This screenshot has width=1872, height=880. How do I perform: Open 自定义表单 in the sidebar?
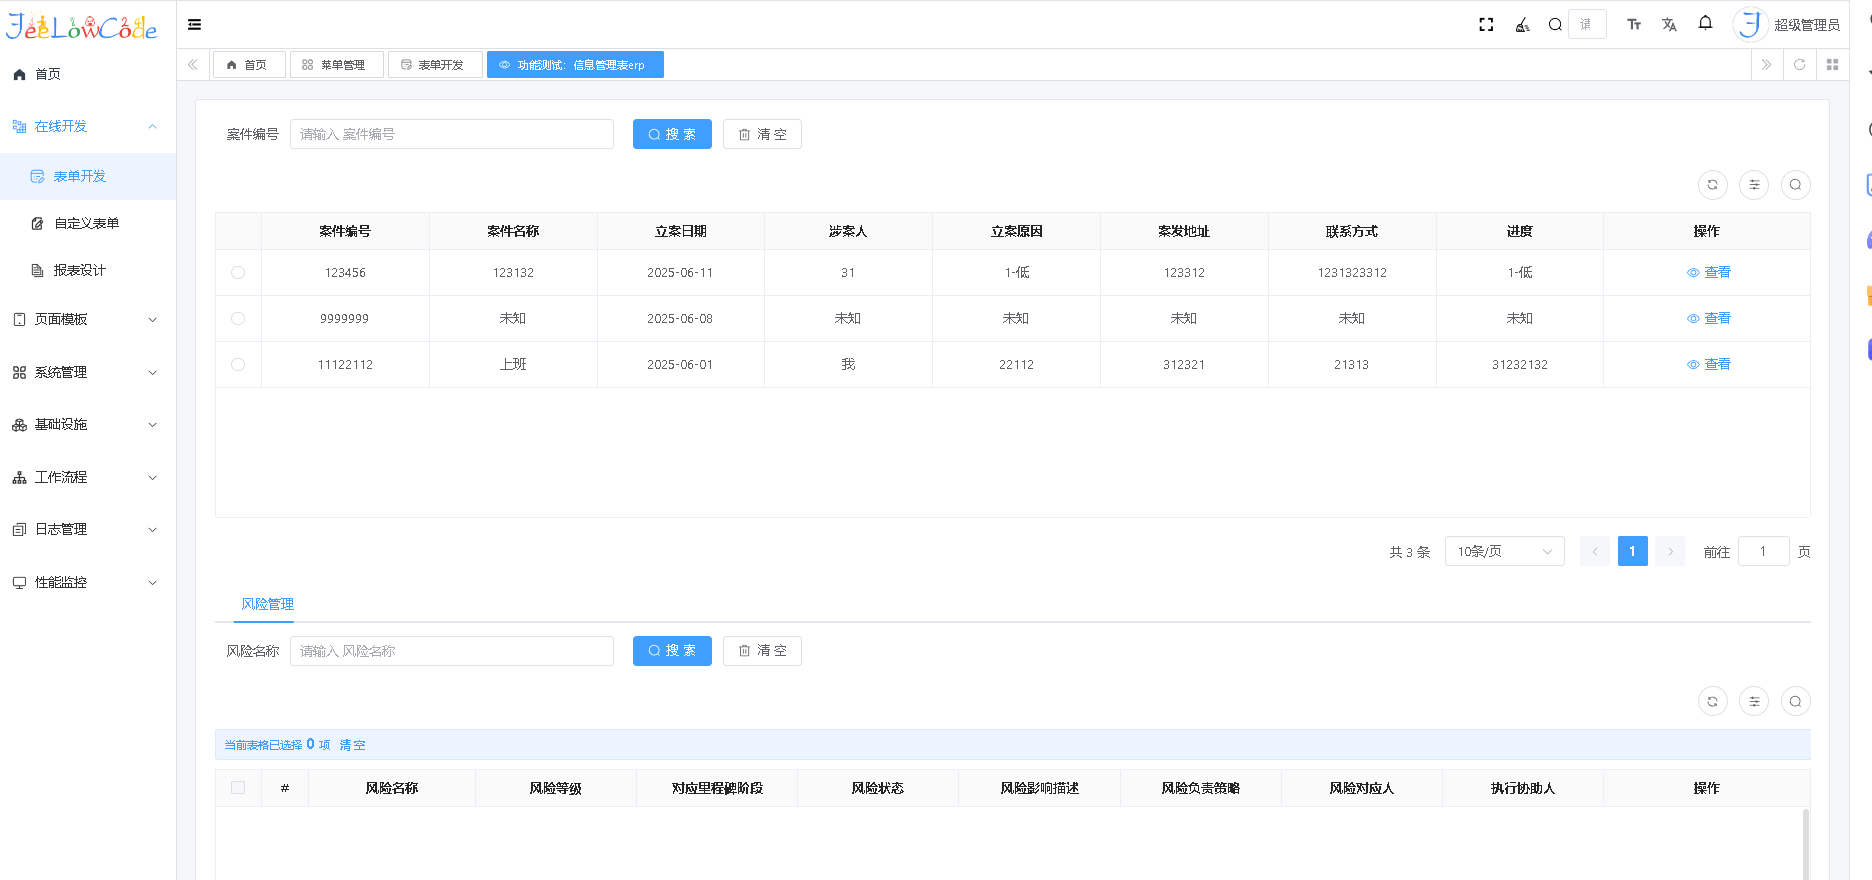[88, 223]
